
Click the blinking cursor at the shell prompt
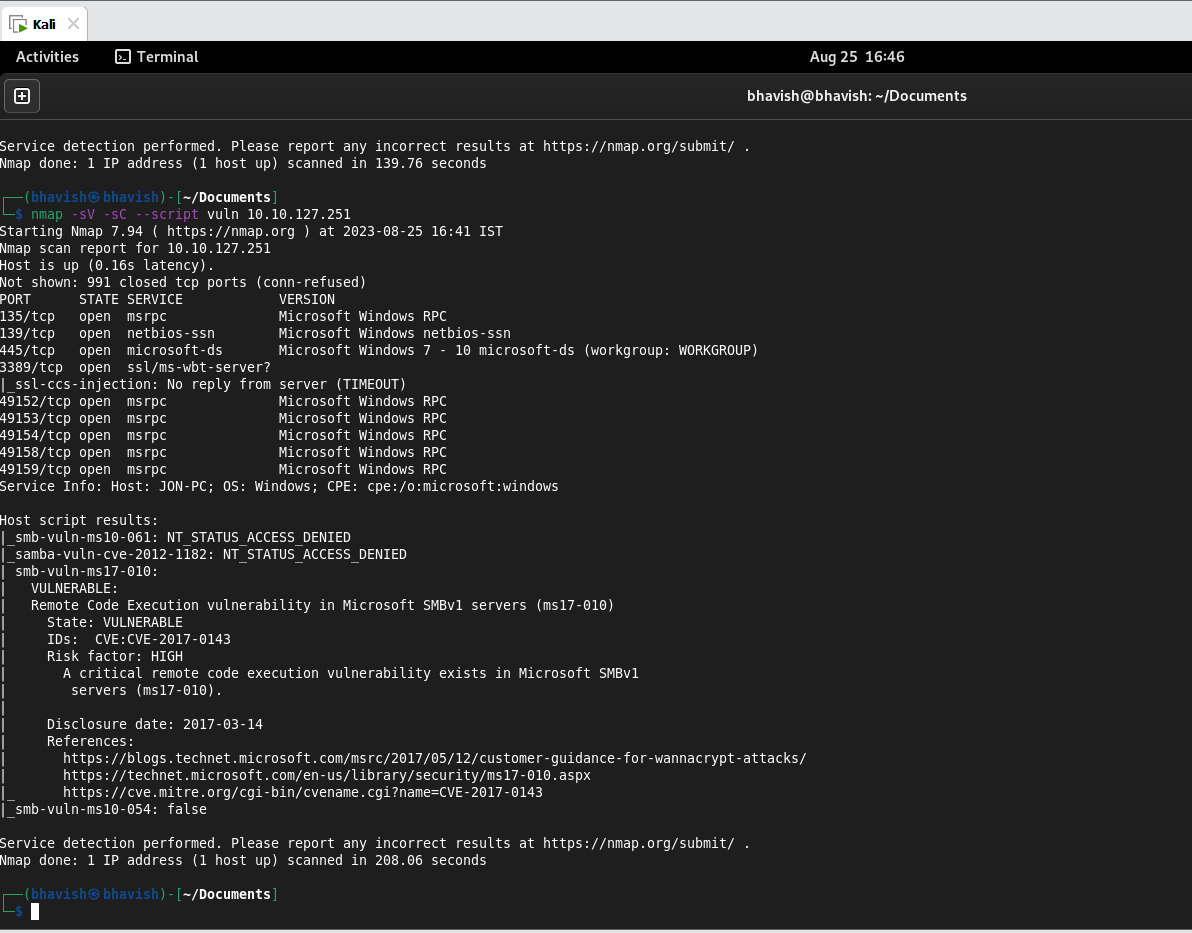(x=35, y=911)
